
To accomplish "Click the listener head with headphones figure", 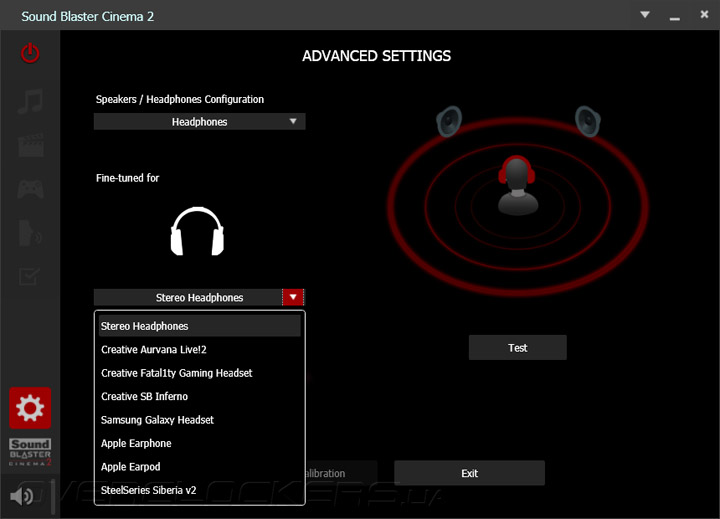I will (x=518, y=186).
